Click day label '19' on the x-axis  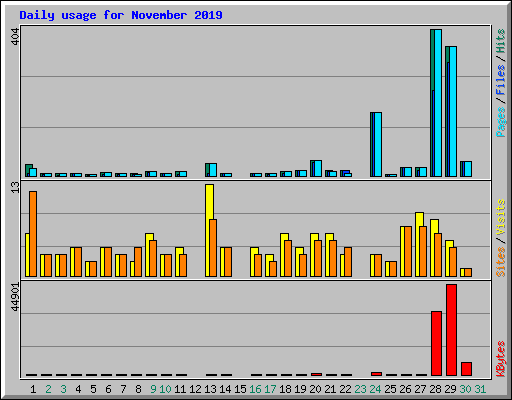click(300, 389)
